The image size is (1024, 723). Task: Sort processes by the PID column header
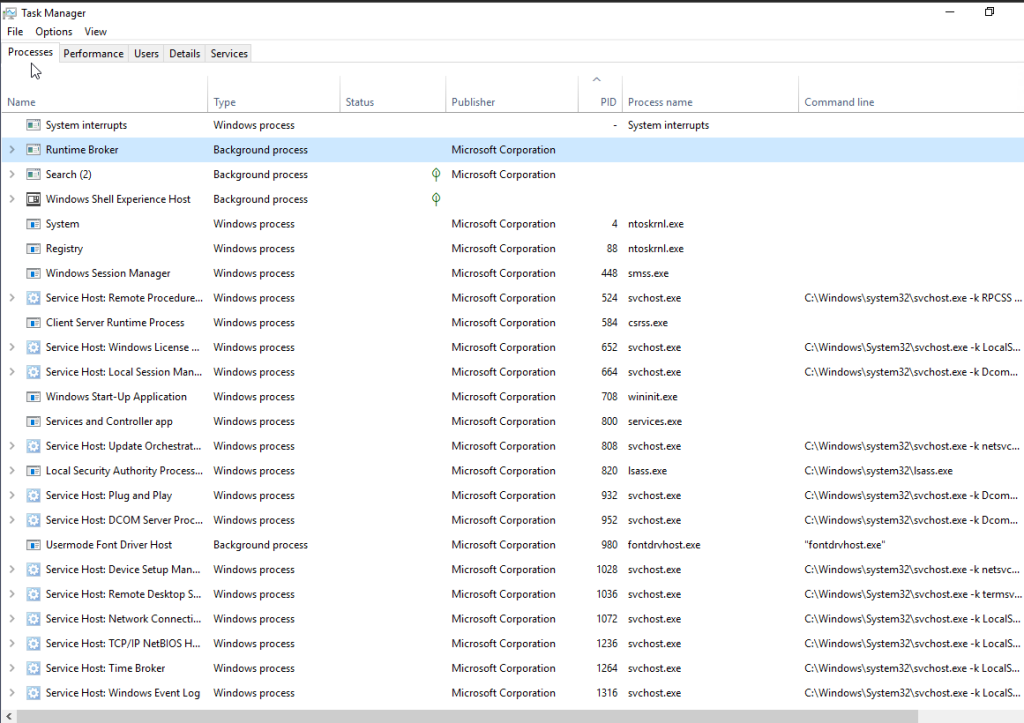point(608,102)
